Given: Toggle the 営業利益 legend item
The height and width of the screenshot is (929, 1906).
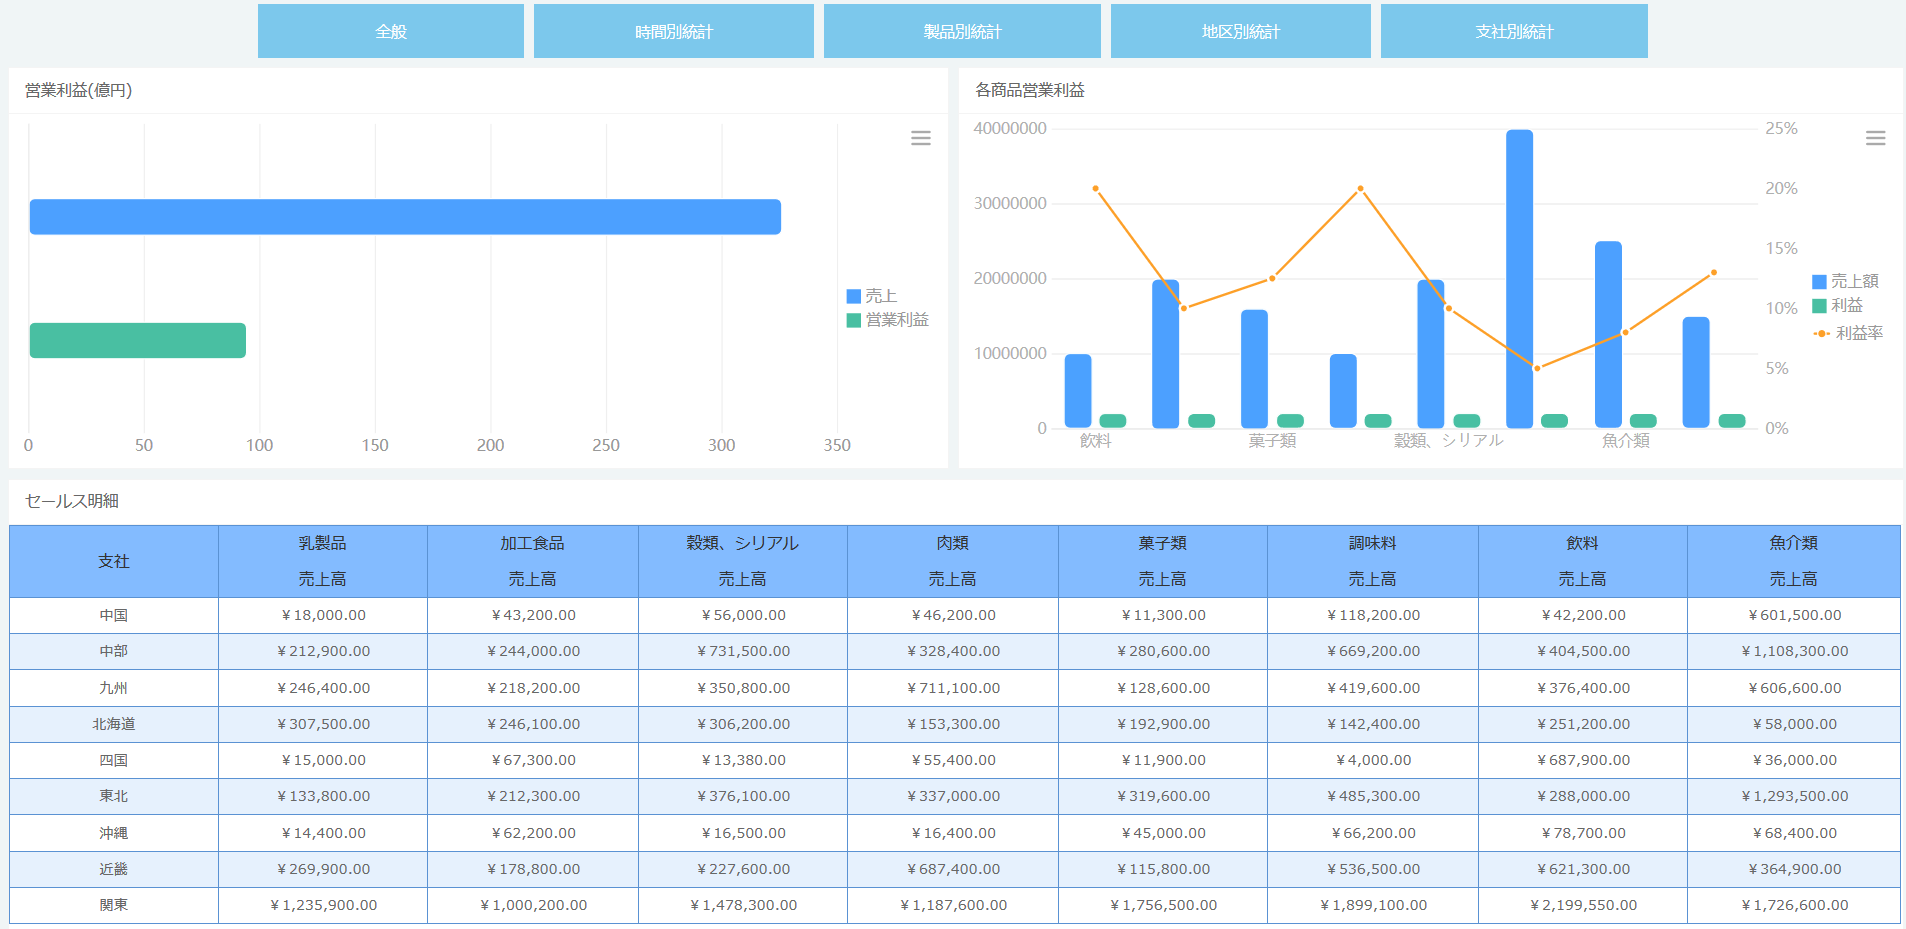Looking at the screenshot, I should pos(888,320).
